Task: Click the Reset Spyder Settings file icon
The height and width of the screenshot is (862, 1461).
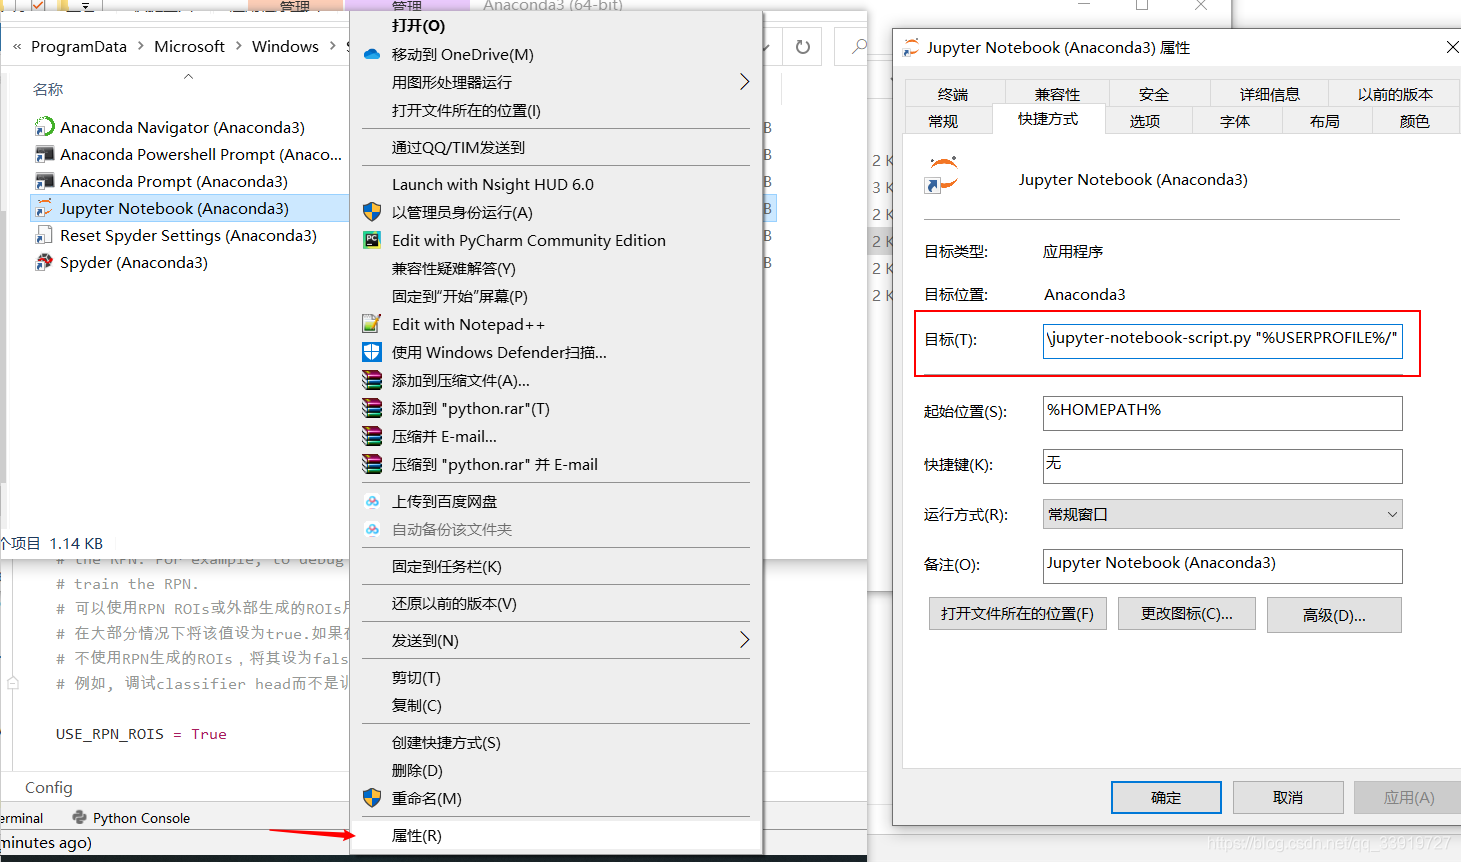Action: click(x=44, y=235)
